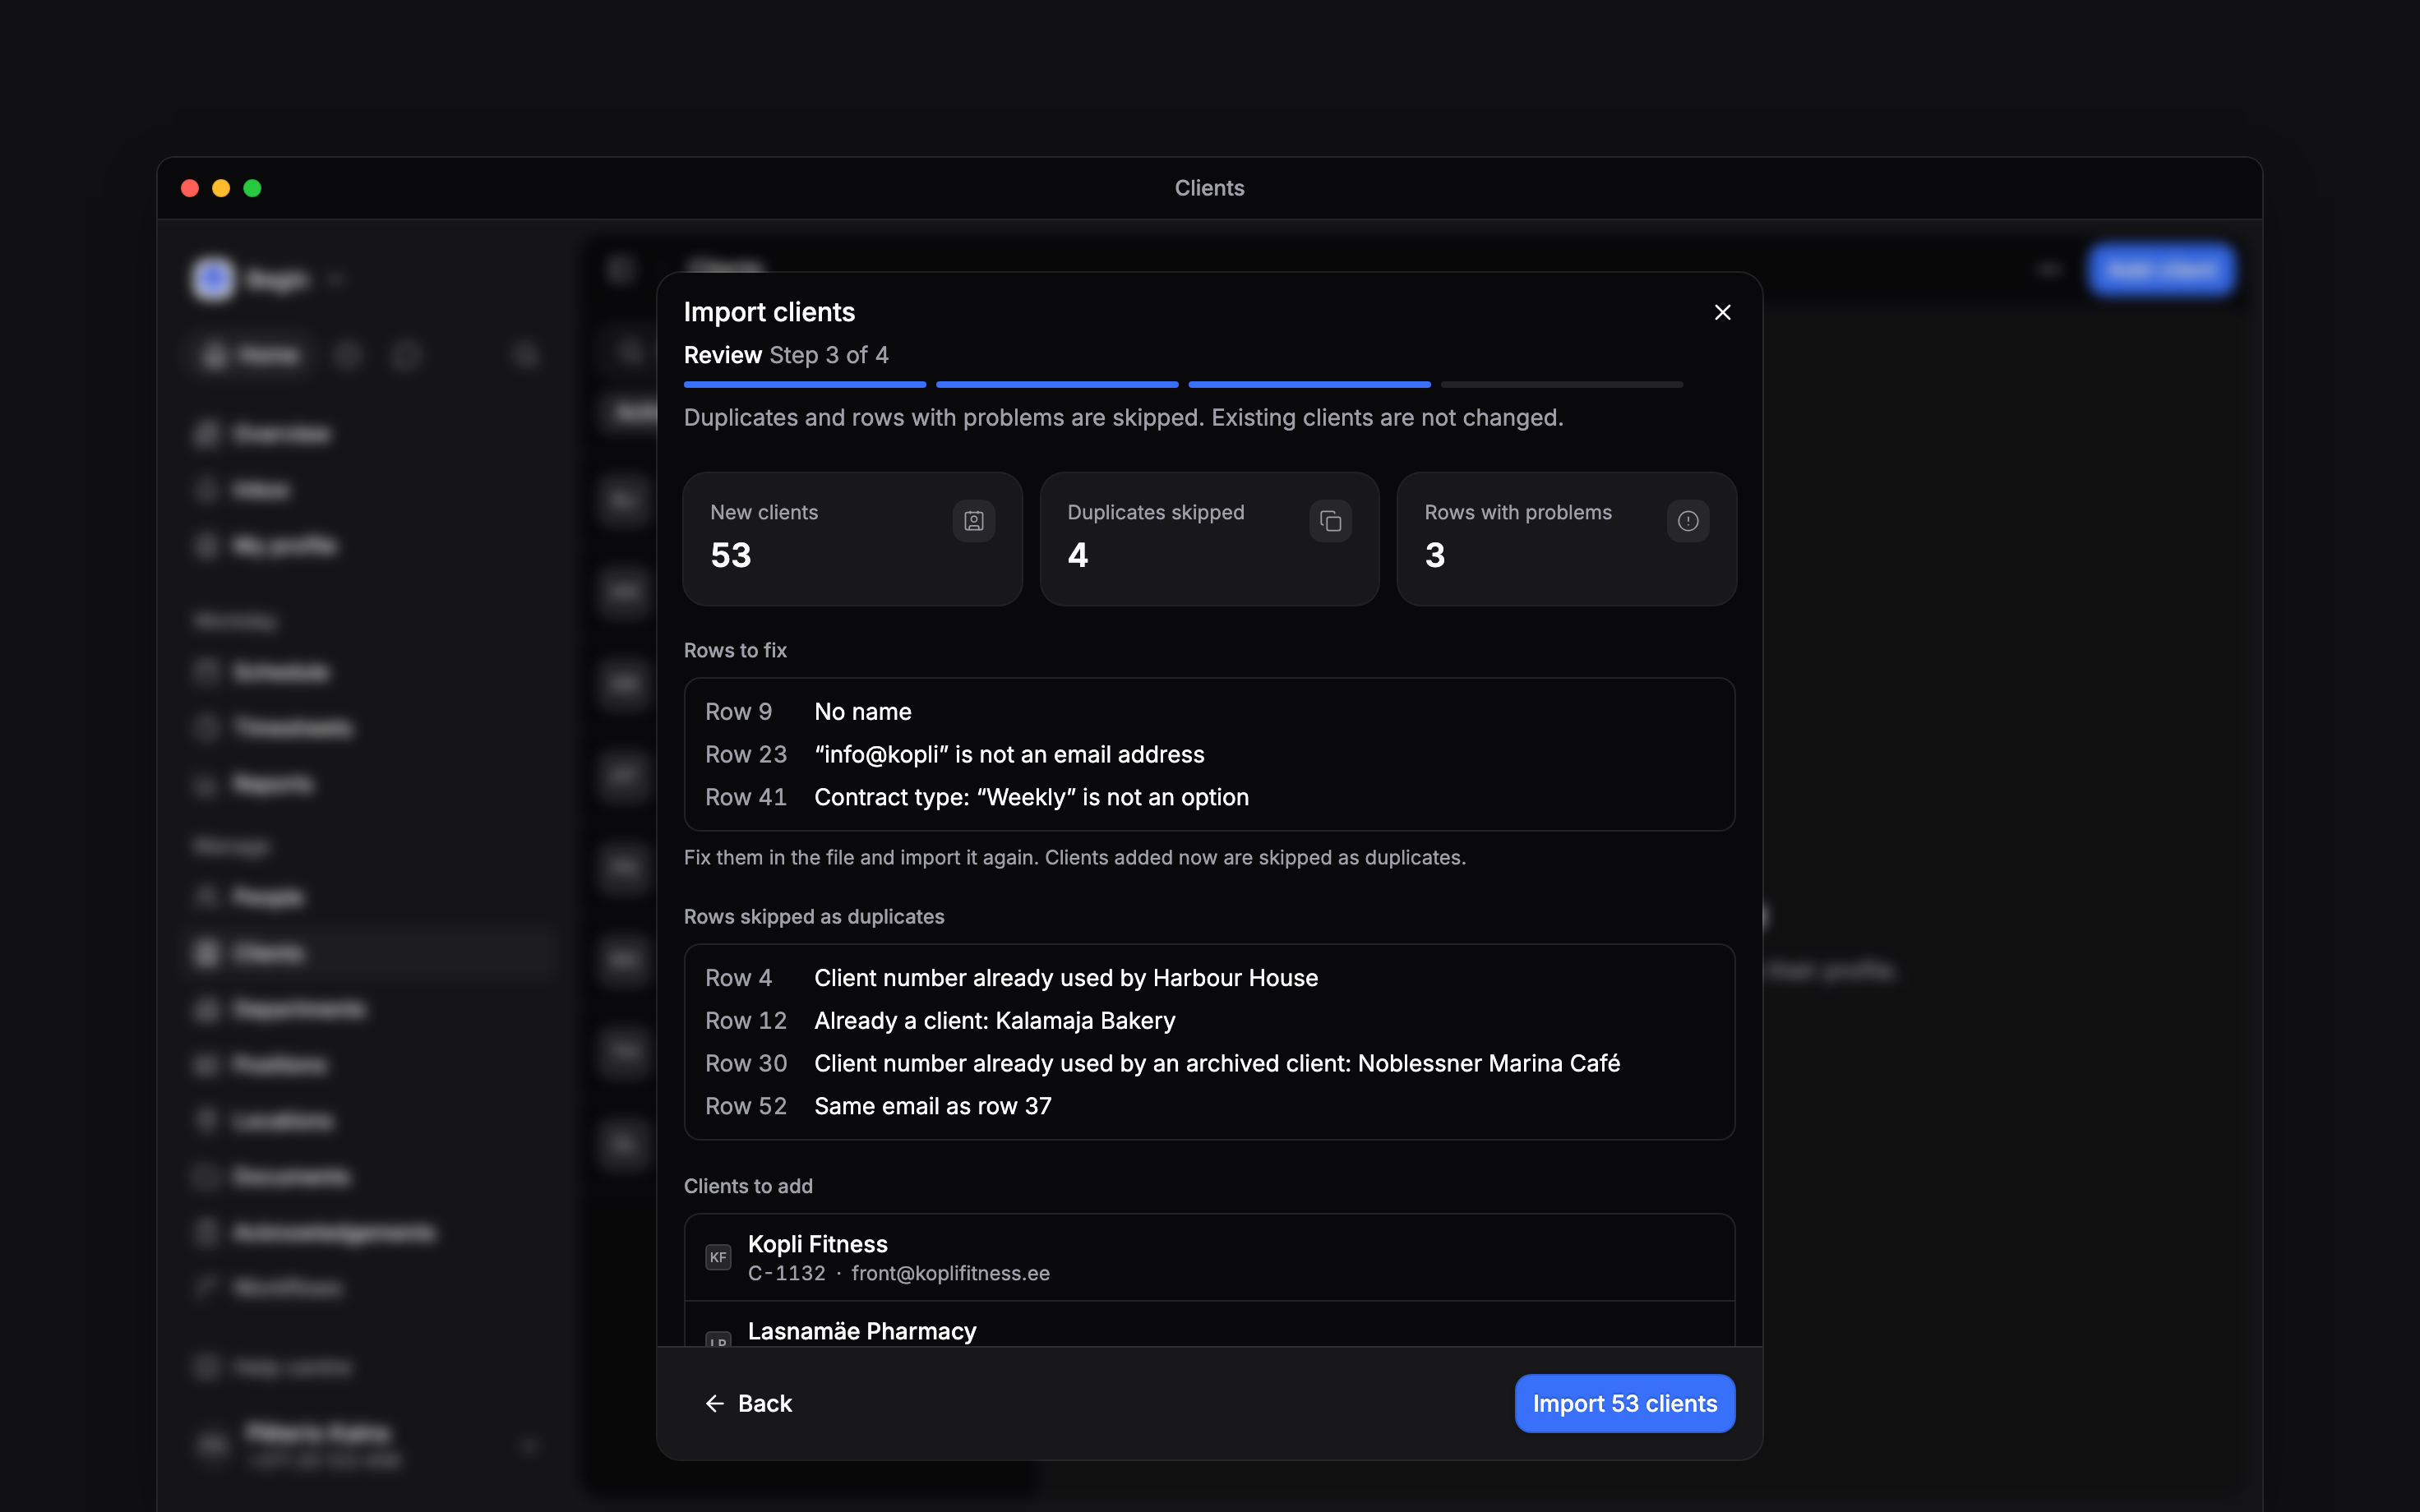Click the New clients card icon
Screen dimensions: 2420x1512
973,521
